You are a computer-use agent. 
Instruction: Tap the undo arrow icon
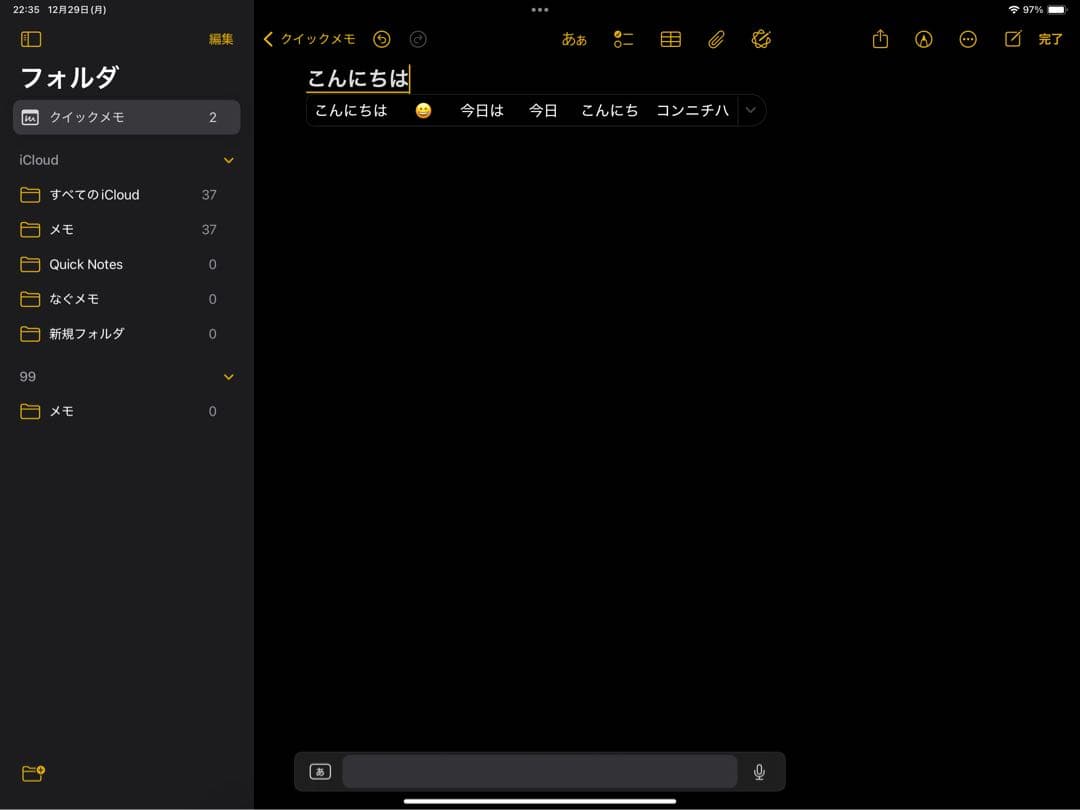pos(381,39)
